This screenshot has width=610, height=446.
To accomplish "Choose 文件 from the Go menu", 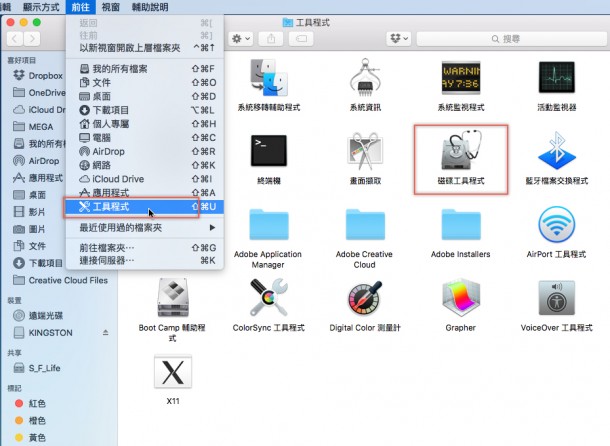I will click(145, 83).
